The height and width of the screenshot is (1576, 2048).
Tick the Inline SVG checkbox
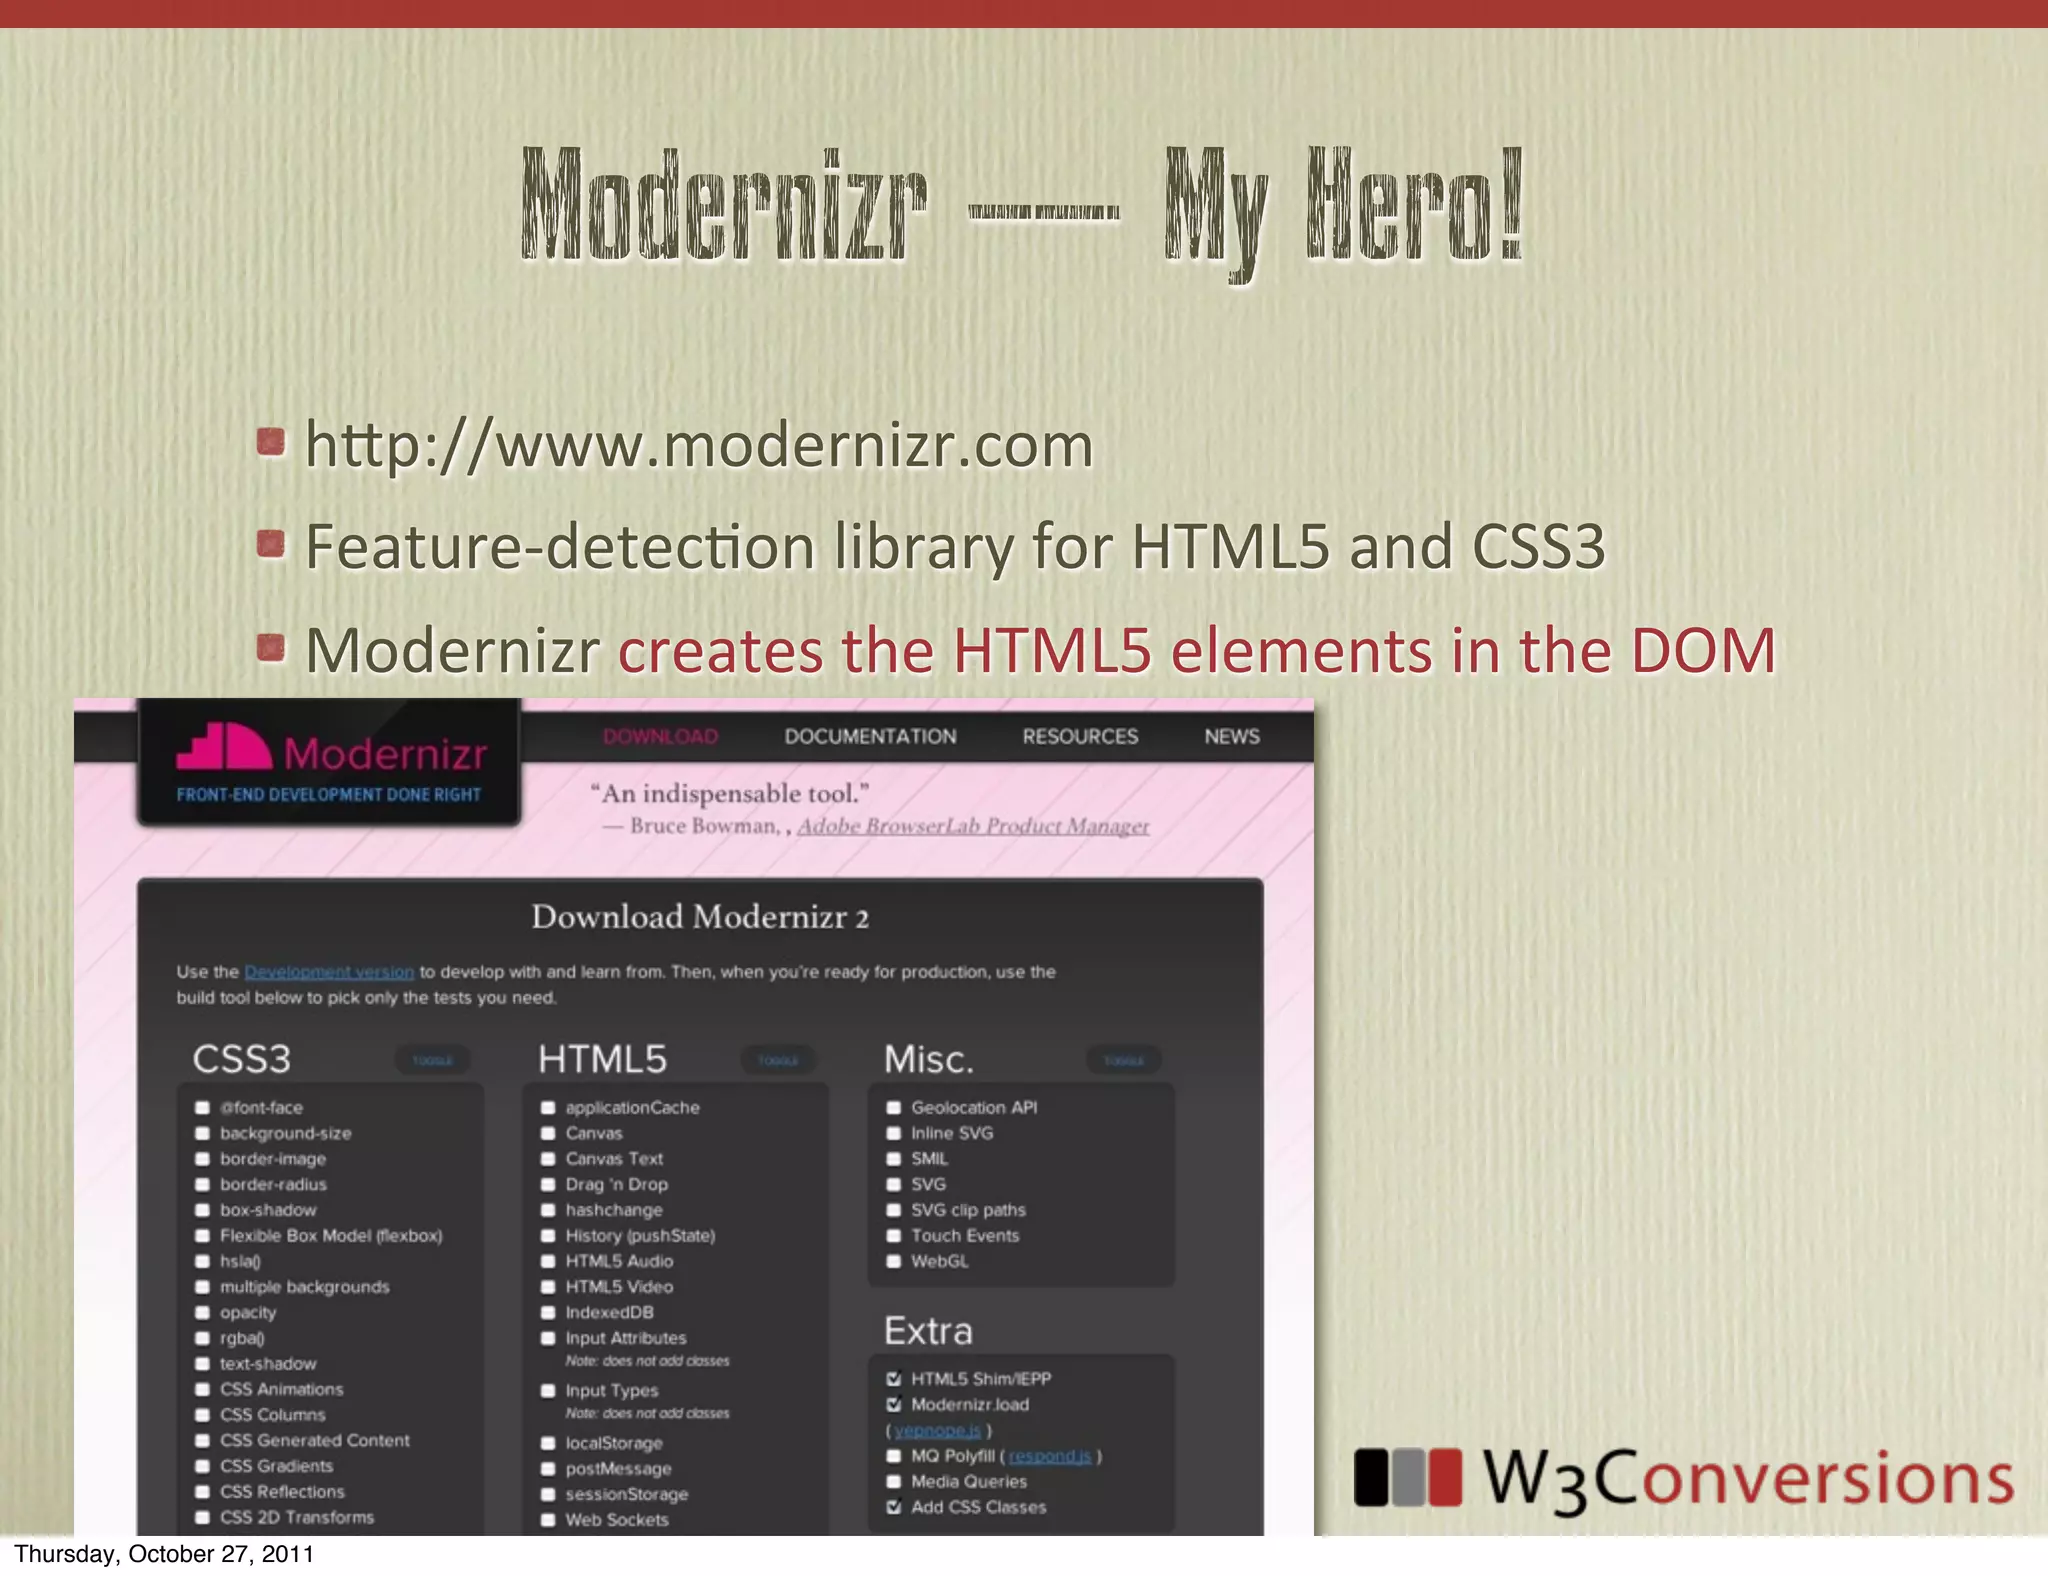[x=894, y=1133]
